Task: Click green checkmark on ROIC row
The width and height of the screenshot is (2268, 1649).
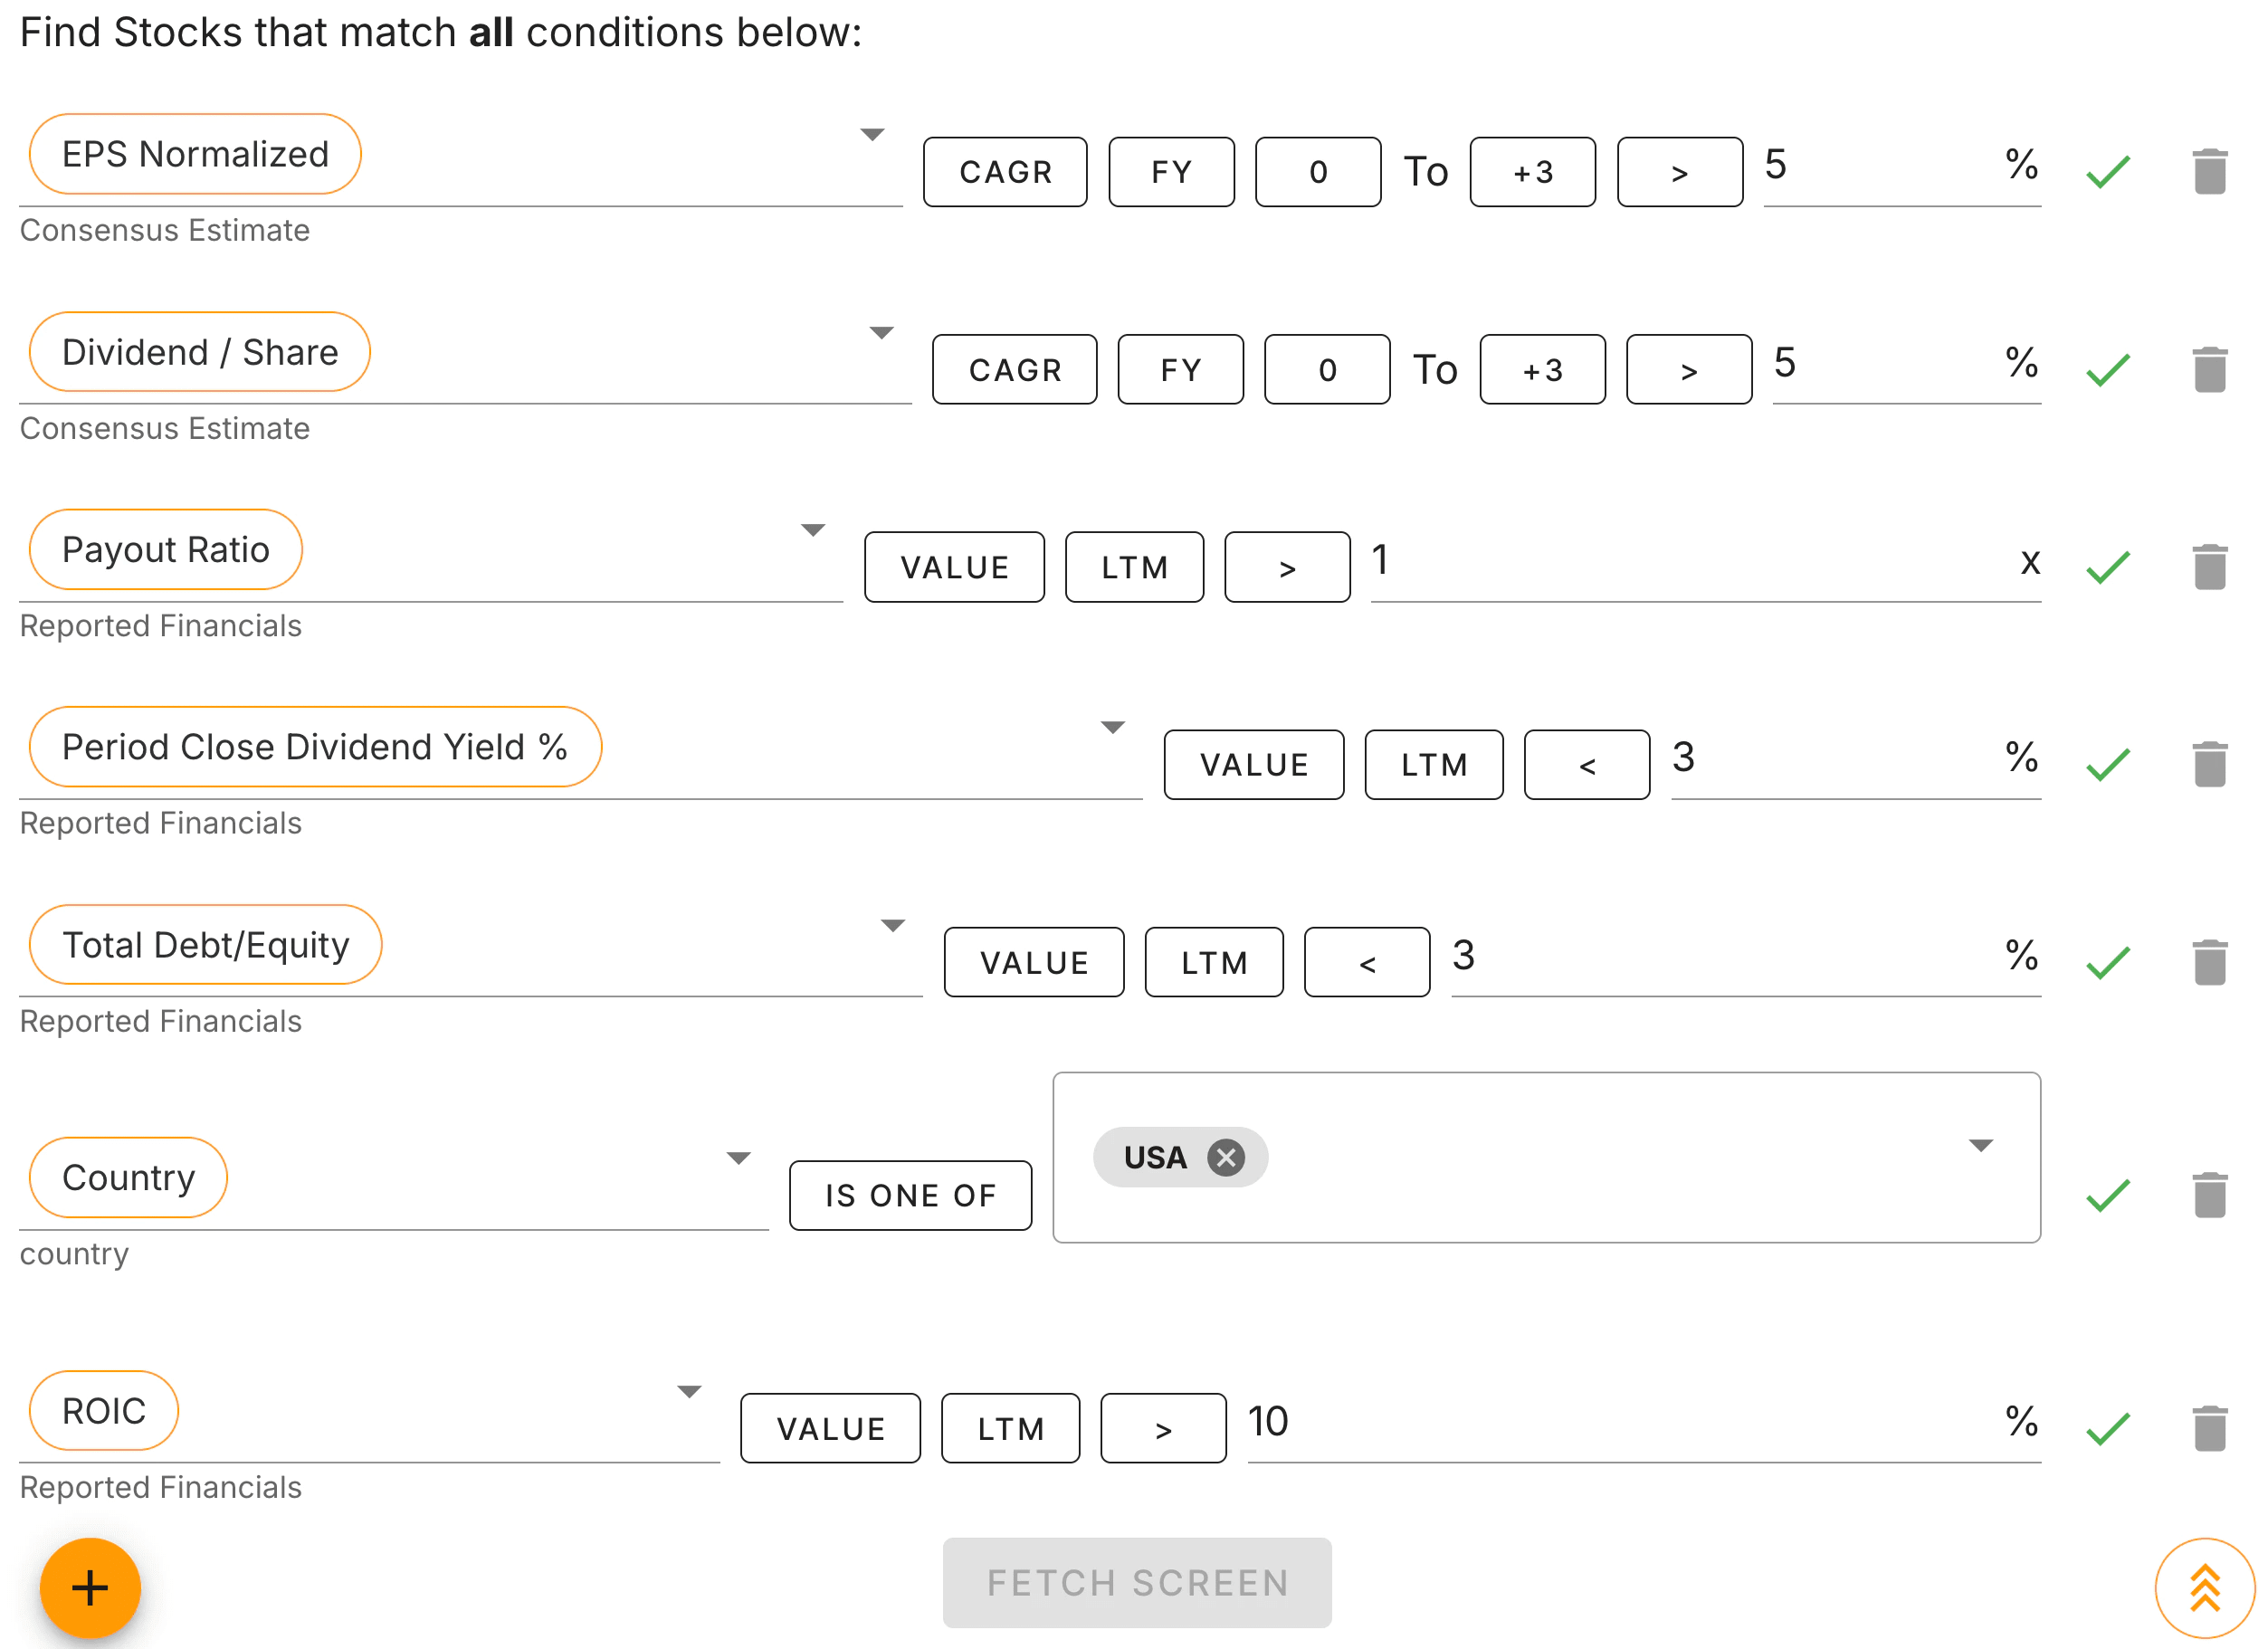Action: [x=2108, y=1428]
